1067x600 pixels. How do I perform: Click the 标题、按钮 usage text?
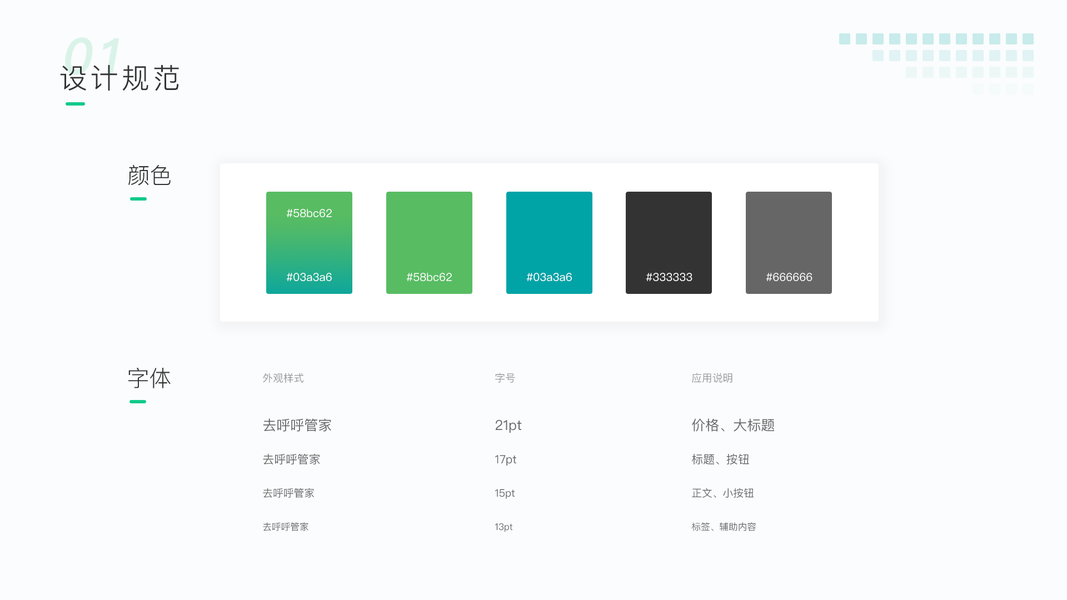[720, 459]
